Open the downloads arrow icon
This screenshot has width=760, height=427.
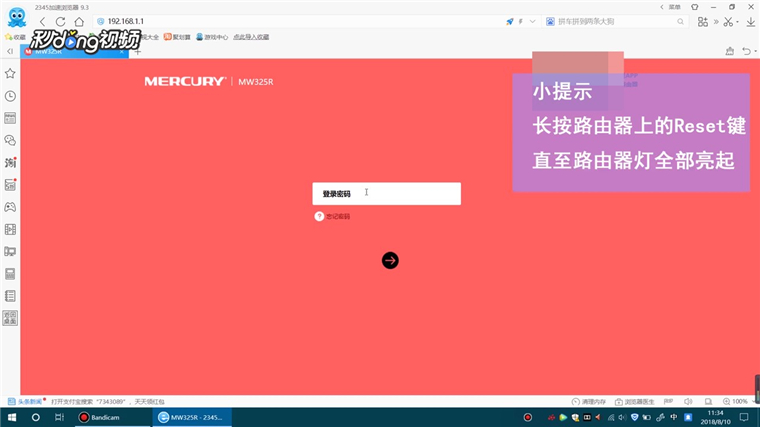point(750,21)
